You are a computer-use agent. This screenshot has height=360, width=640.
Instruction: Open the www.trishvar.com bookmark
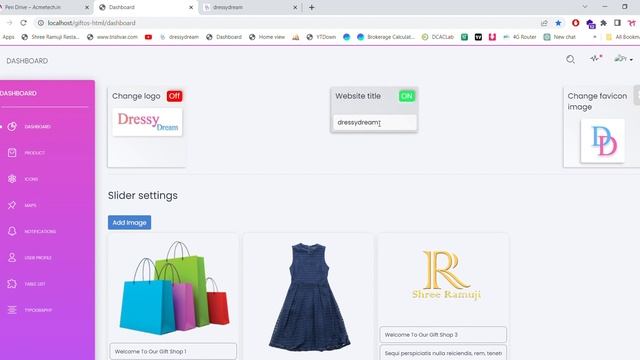coord(112,37)
